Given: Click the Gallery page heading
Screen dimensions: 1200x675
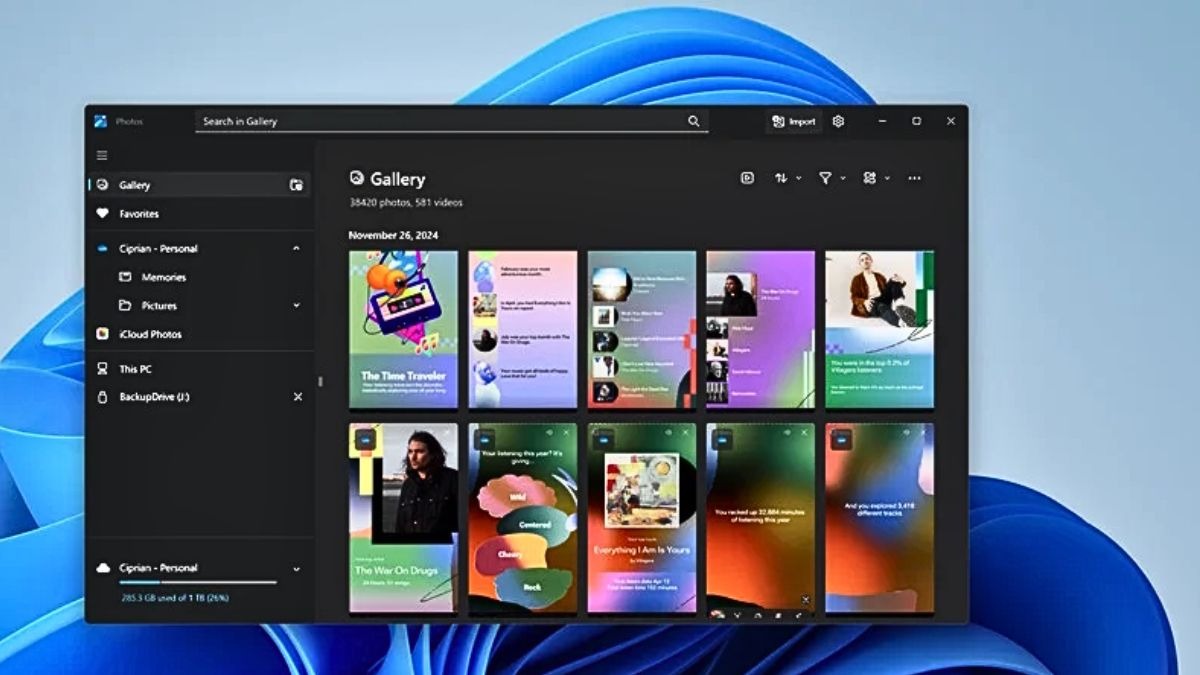Looking at the screenshot, I should 398,179.
